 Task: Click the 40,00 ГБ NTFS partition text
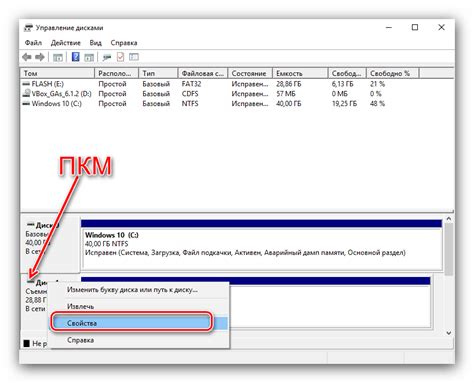[x=106, y=244]
